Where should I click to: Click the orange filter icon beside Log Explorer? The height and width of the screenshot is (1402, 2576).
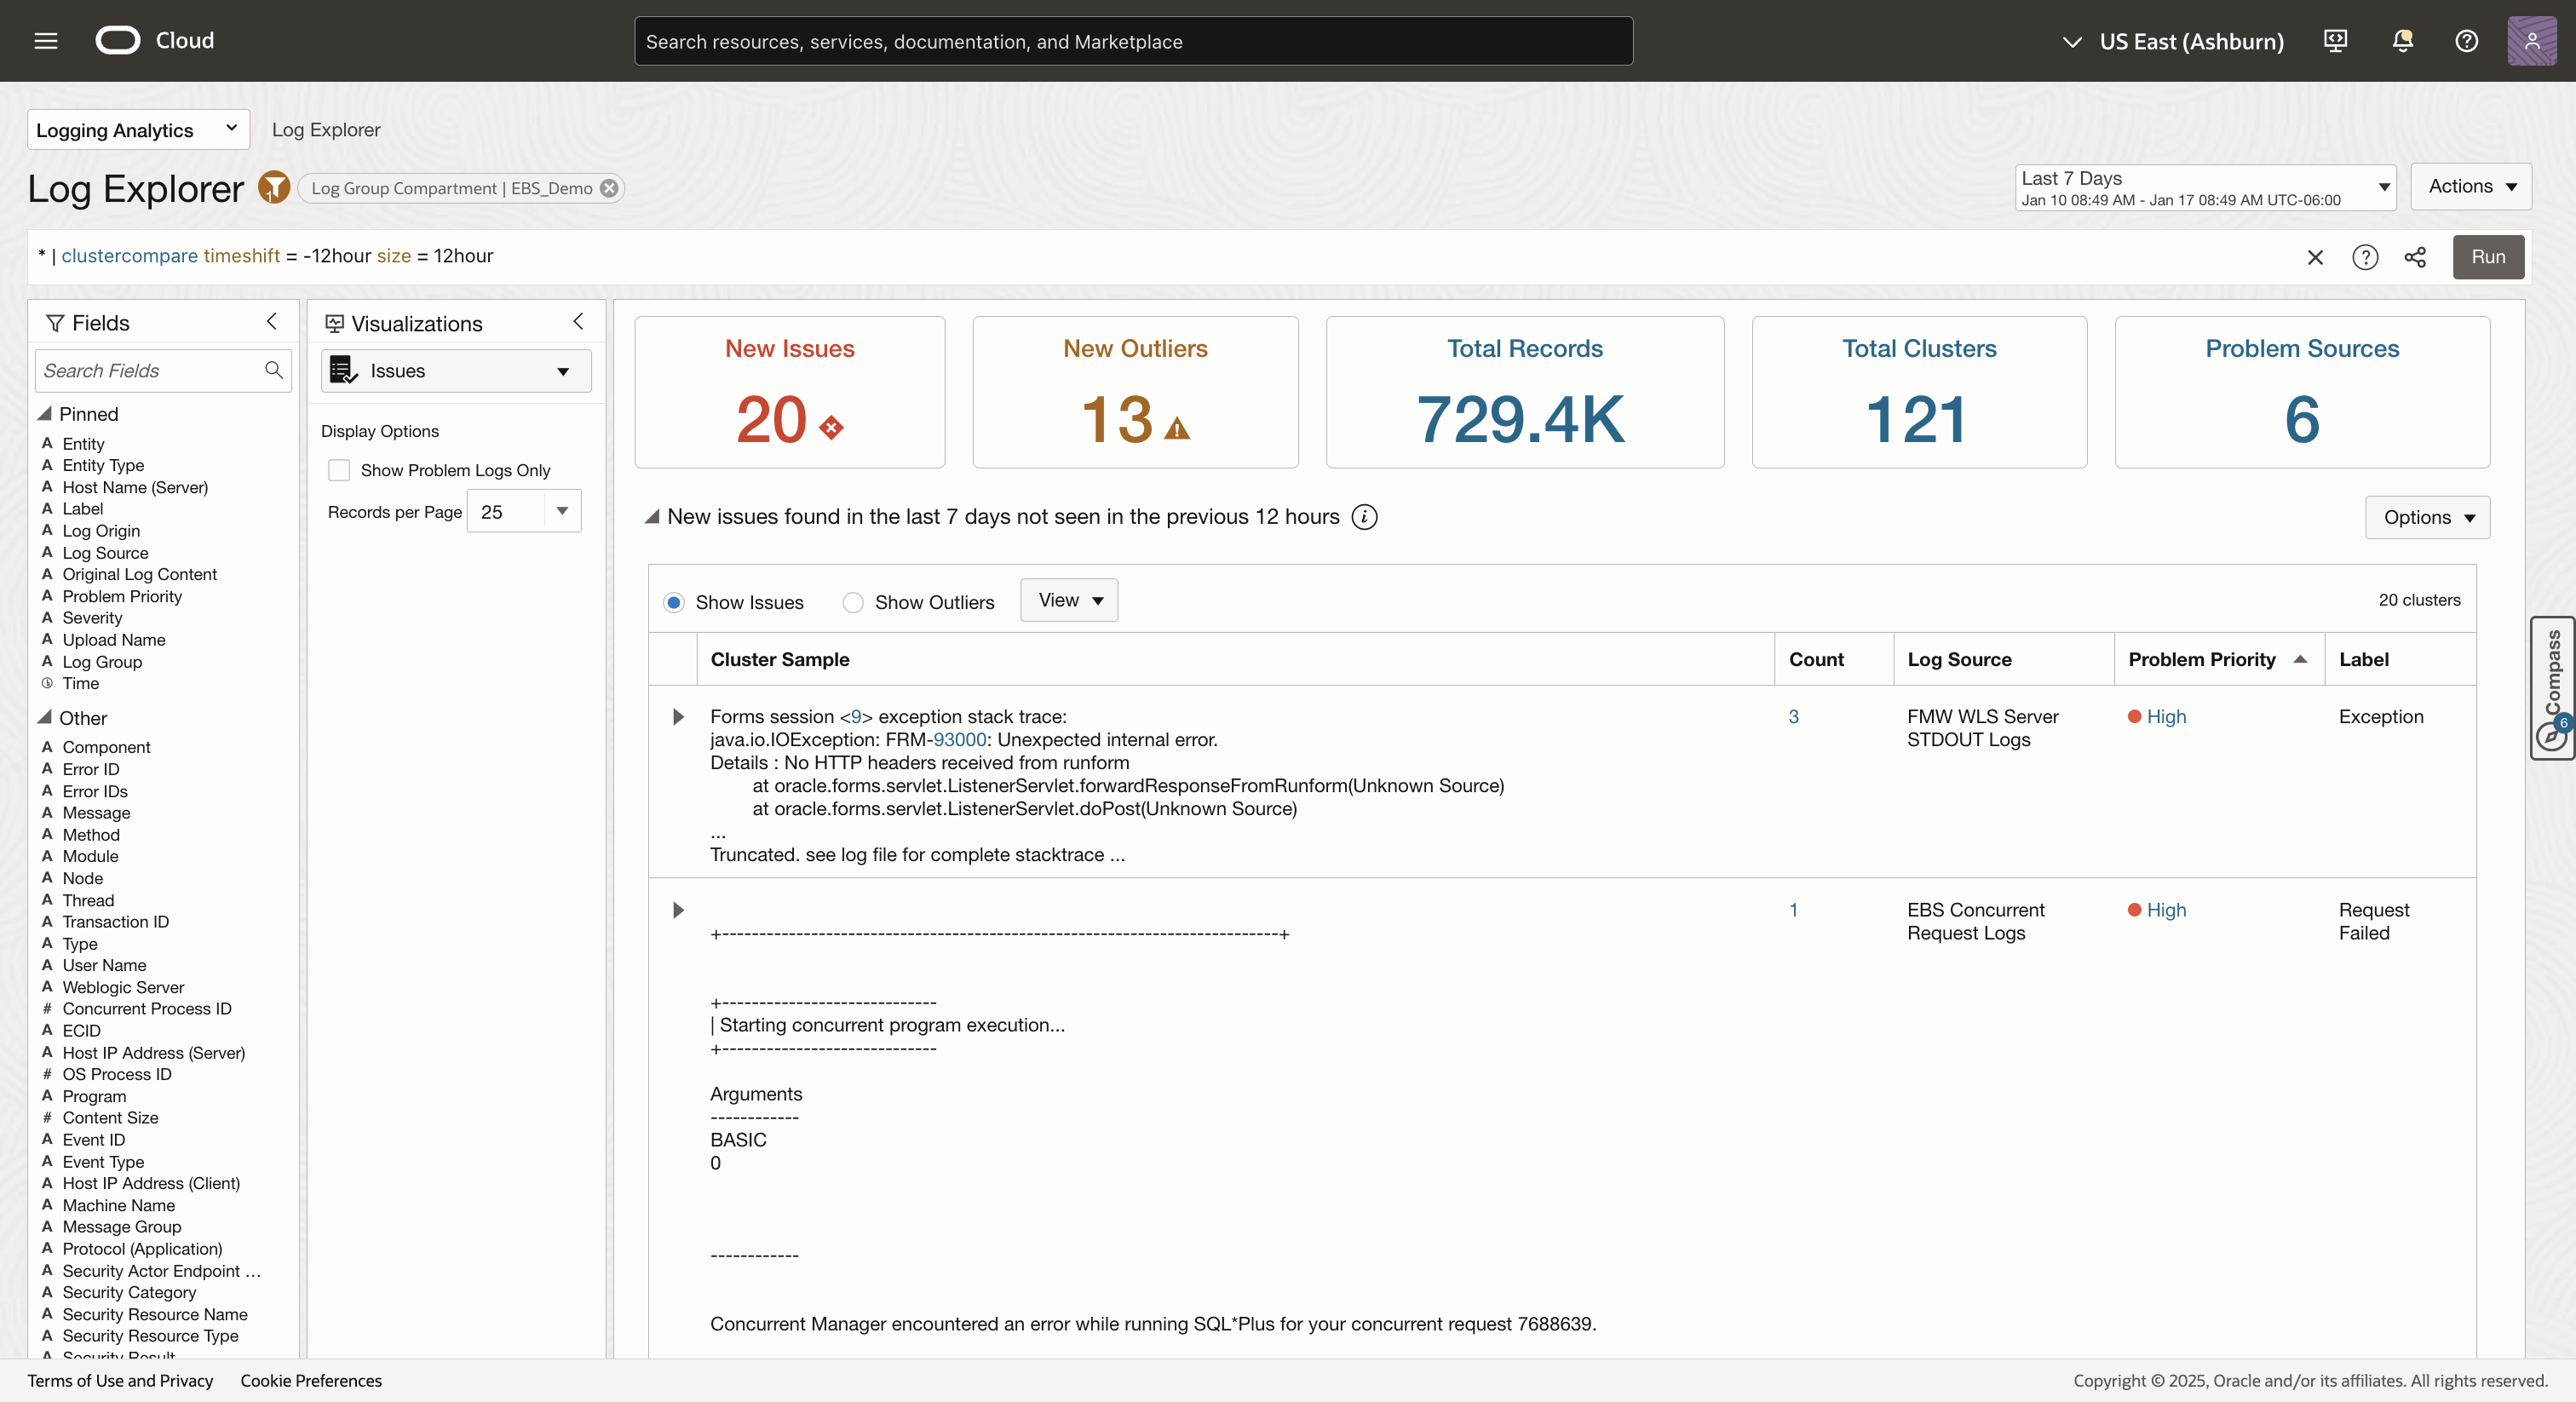273,187
